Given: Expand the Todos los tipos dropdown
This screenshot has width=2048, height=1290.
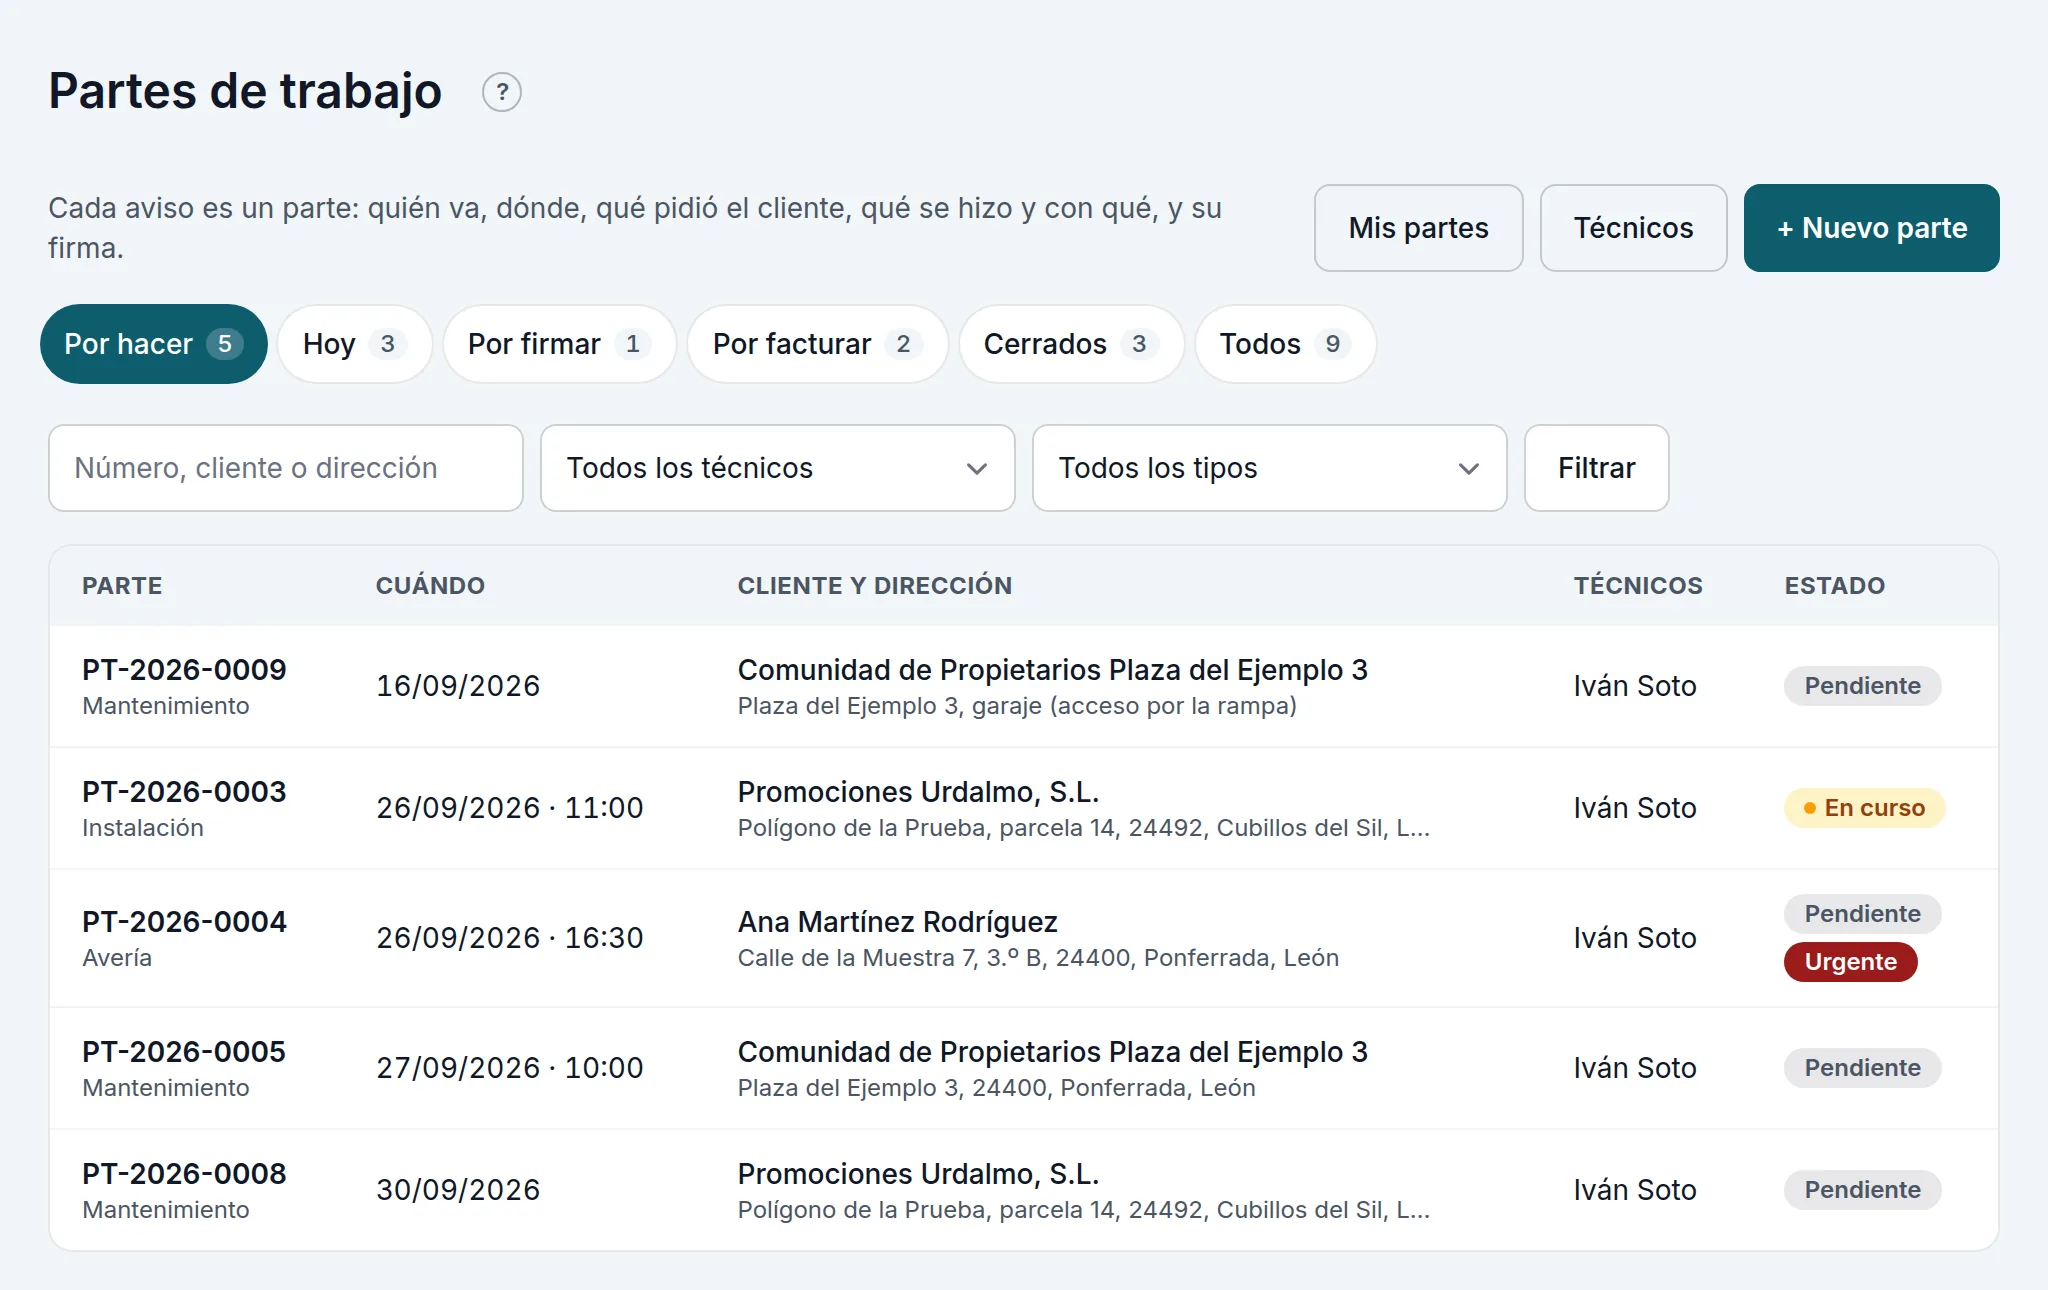Looking at the screenshot, I should tap(1270, 468).
